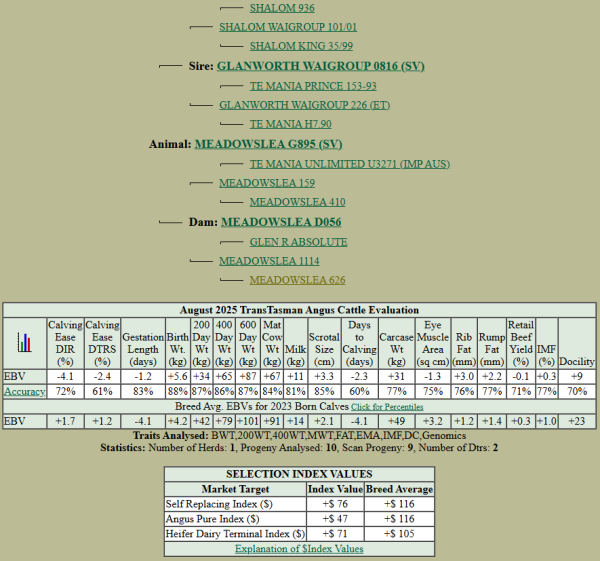This screenshot has height=561, width=600.
Task: Select 600 Day Wt EBV +87
Action: [x=248, y=377]
